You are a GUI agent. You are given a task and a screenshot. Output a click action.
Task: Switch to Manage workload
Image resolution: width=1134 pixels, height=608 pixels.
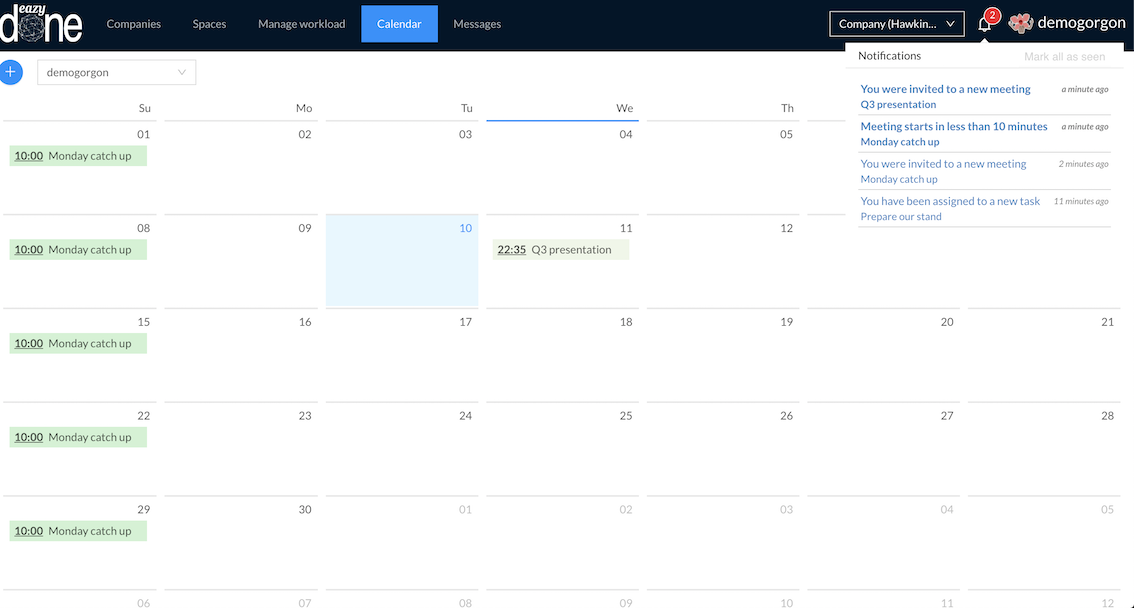(x=302, y=24)
